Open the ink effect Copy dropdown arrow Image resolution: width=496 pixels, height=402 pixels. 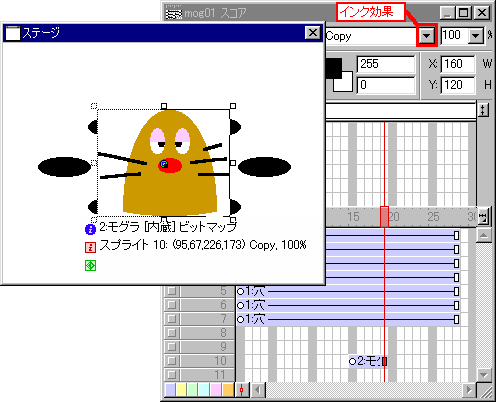[427, 36]
